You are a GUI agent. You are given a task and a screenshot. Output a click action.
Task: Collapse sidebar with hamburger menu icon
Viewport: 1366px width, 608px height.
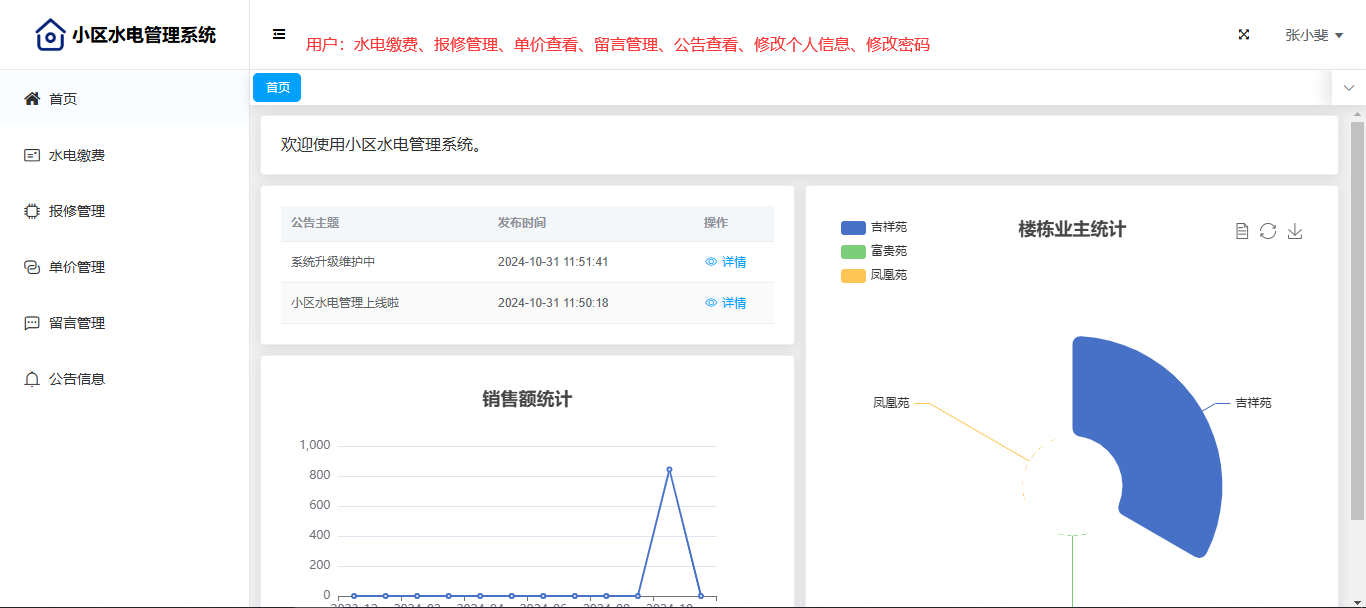pyautogui.click(x=279, y=34)
